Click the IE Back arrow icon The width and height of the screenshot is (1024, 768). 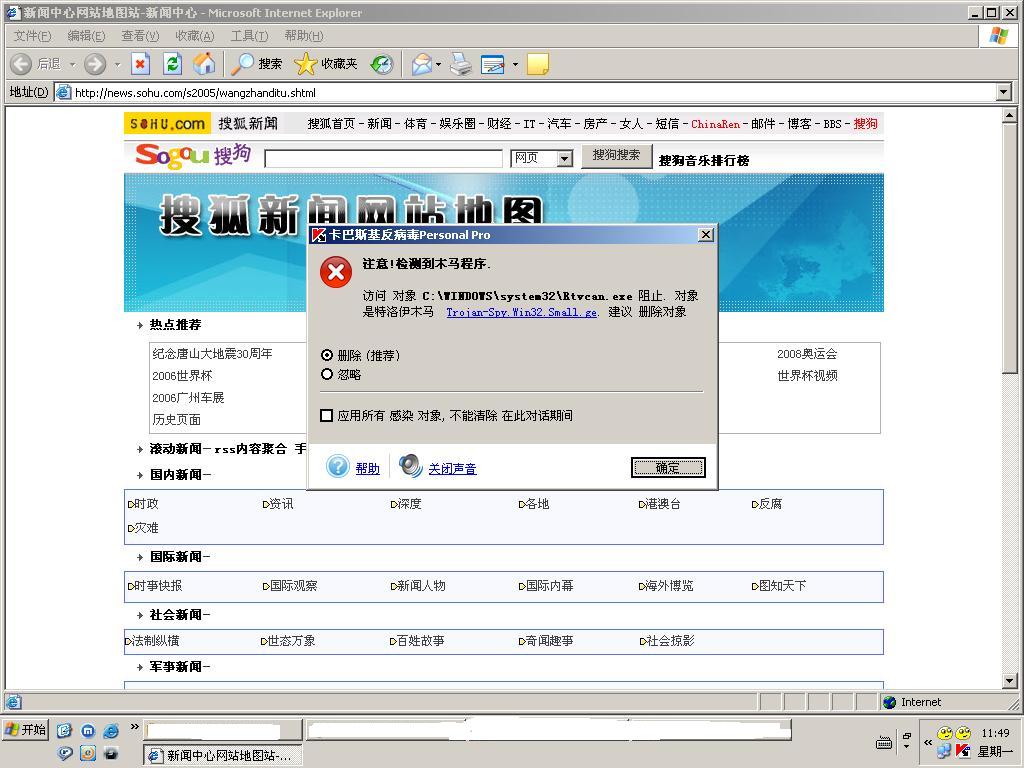tap(21, 64)
